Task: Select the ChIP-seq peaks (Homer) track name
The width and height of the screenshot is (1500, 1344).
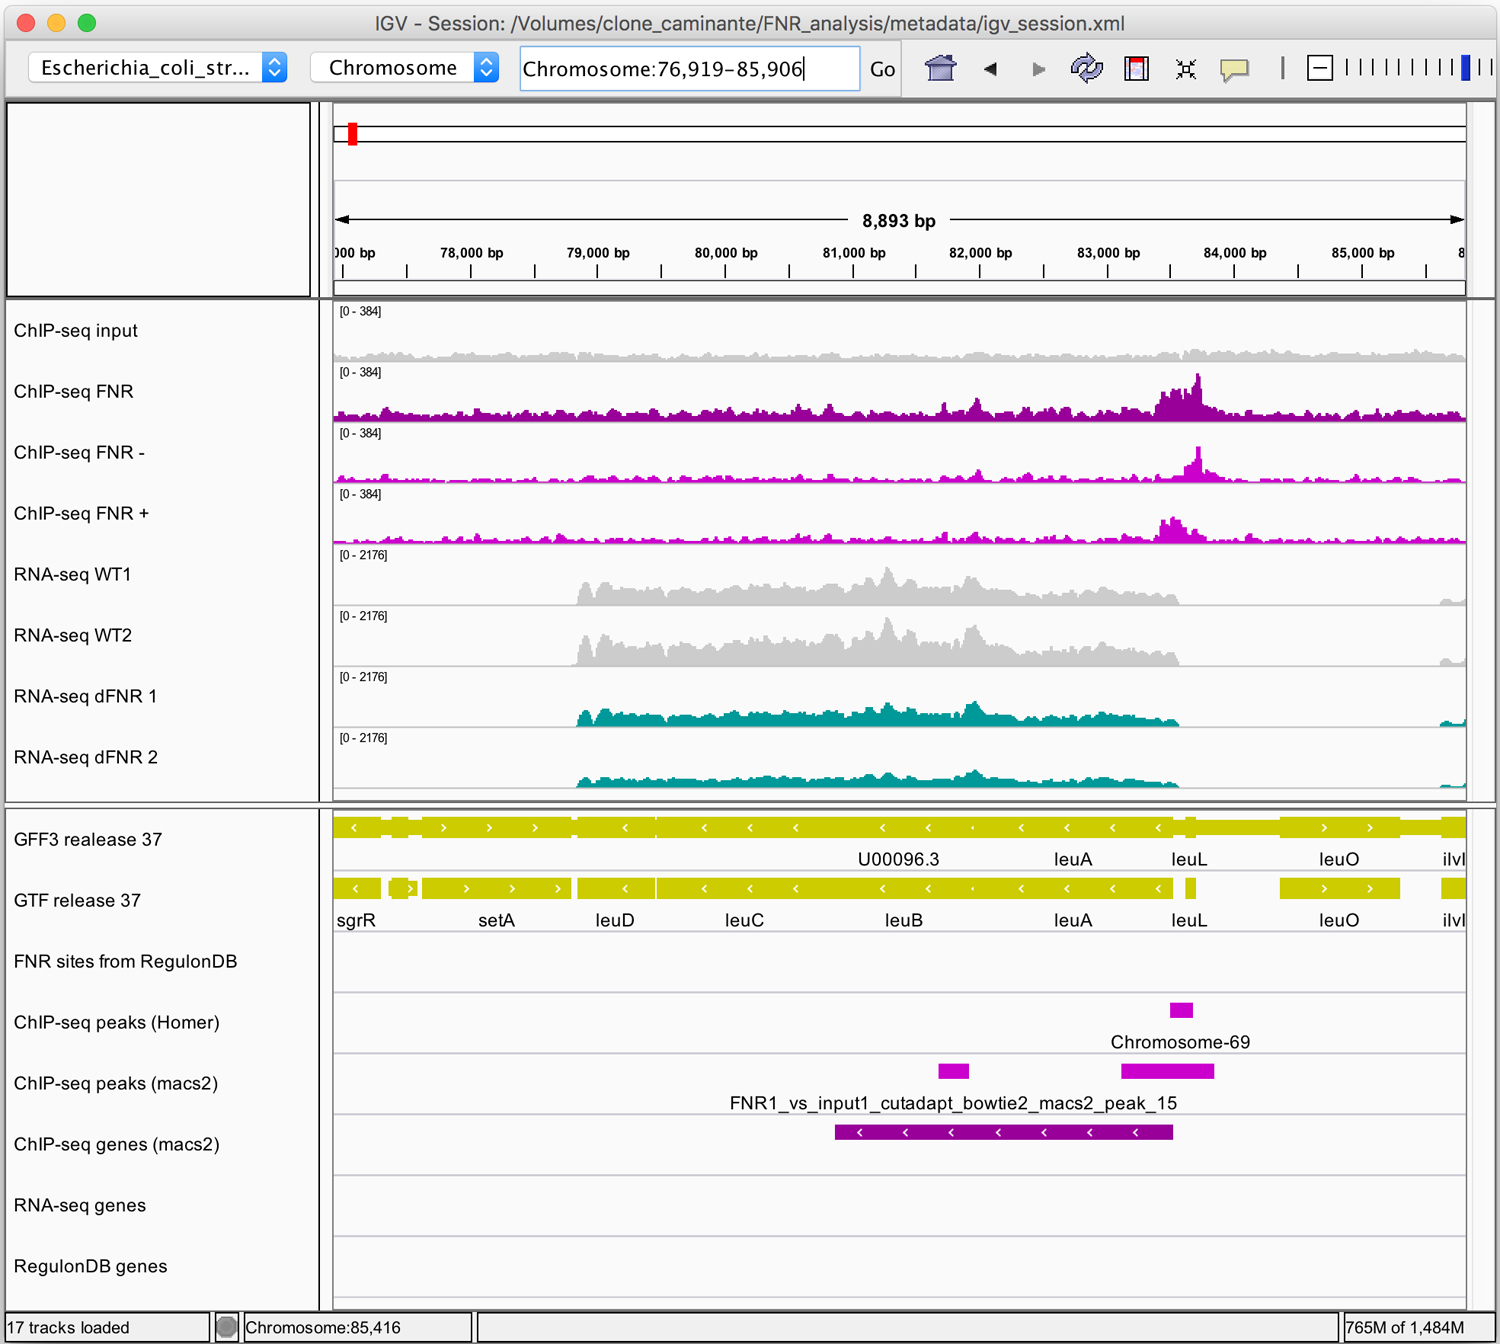Action: coord(116,1023)
